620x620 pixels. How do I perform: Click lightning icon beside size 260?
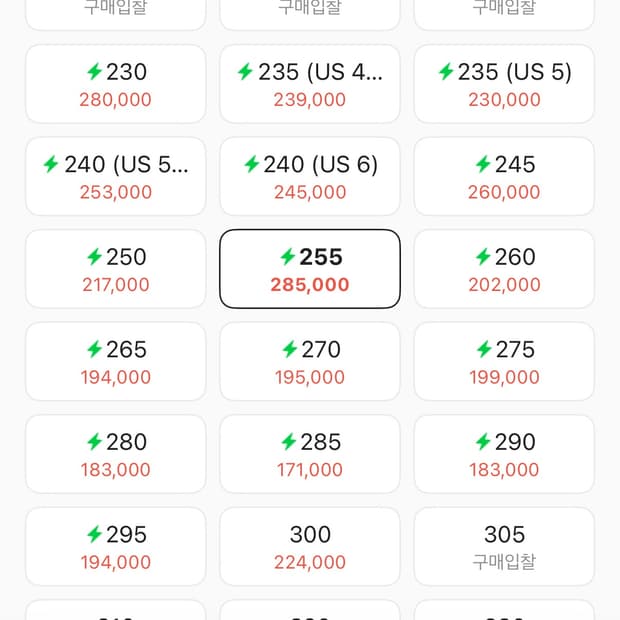pos(483,257)
